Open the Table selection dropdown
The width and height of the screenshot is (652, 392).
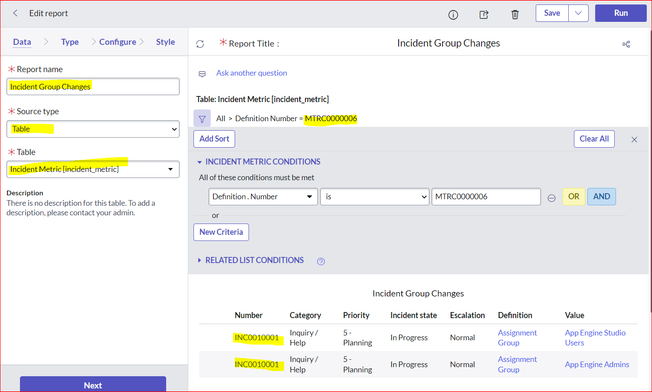click(93, 169)
